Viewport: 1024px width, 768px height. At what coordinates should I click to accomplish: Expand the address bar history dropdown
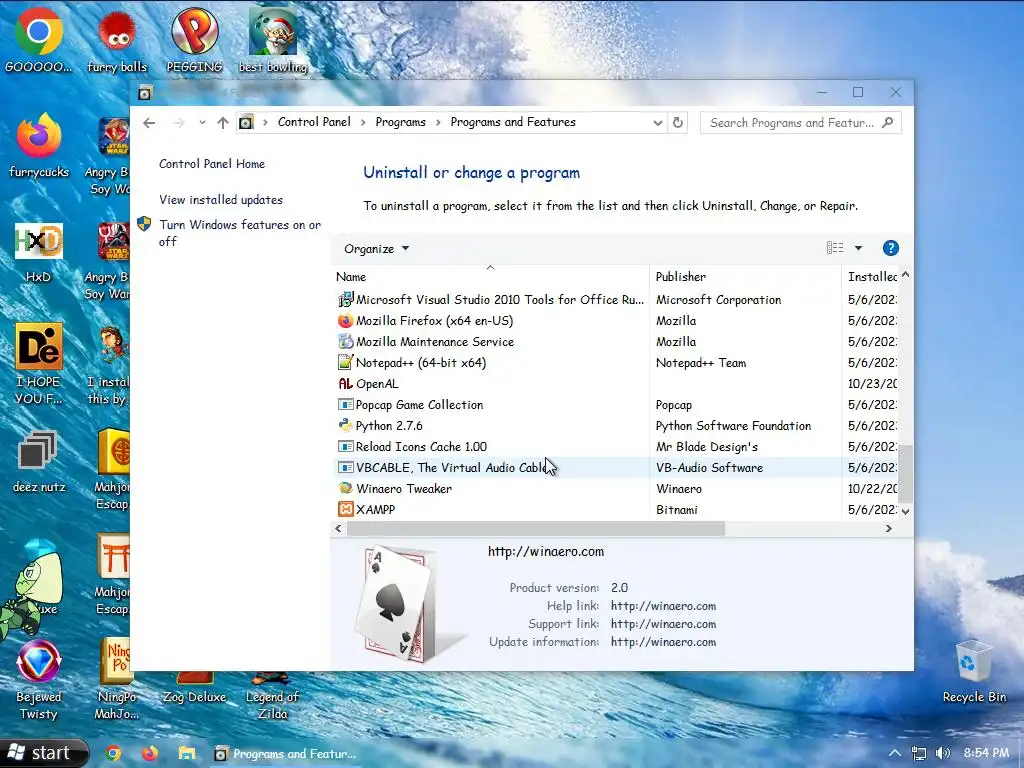tap(658, 123)
